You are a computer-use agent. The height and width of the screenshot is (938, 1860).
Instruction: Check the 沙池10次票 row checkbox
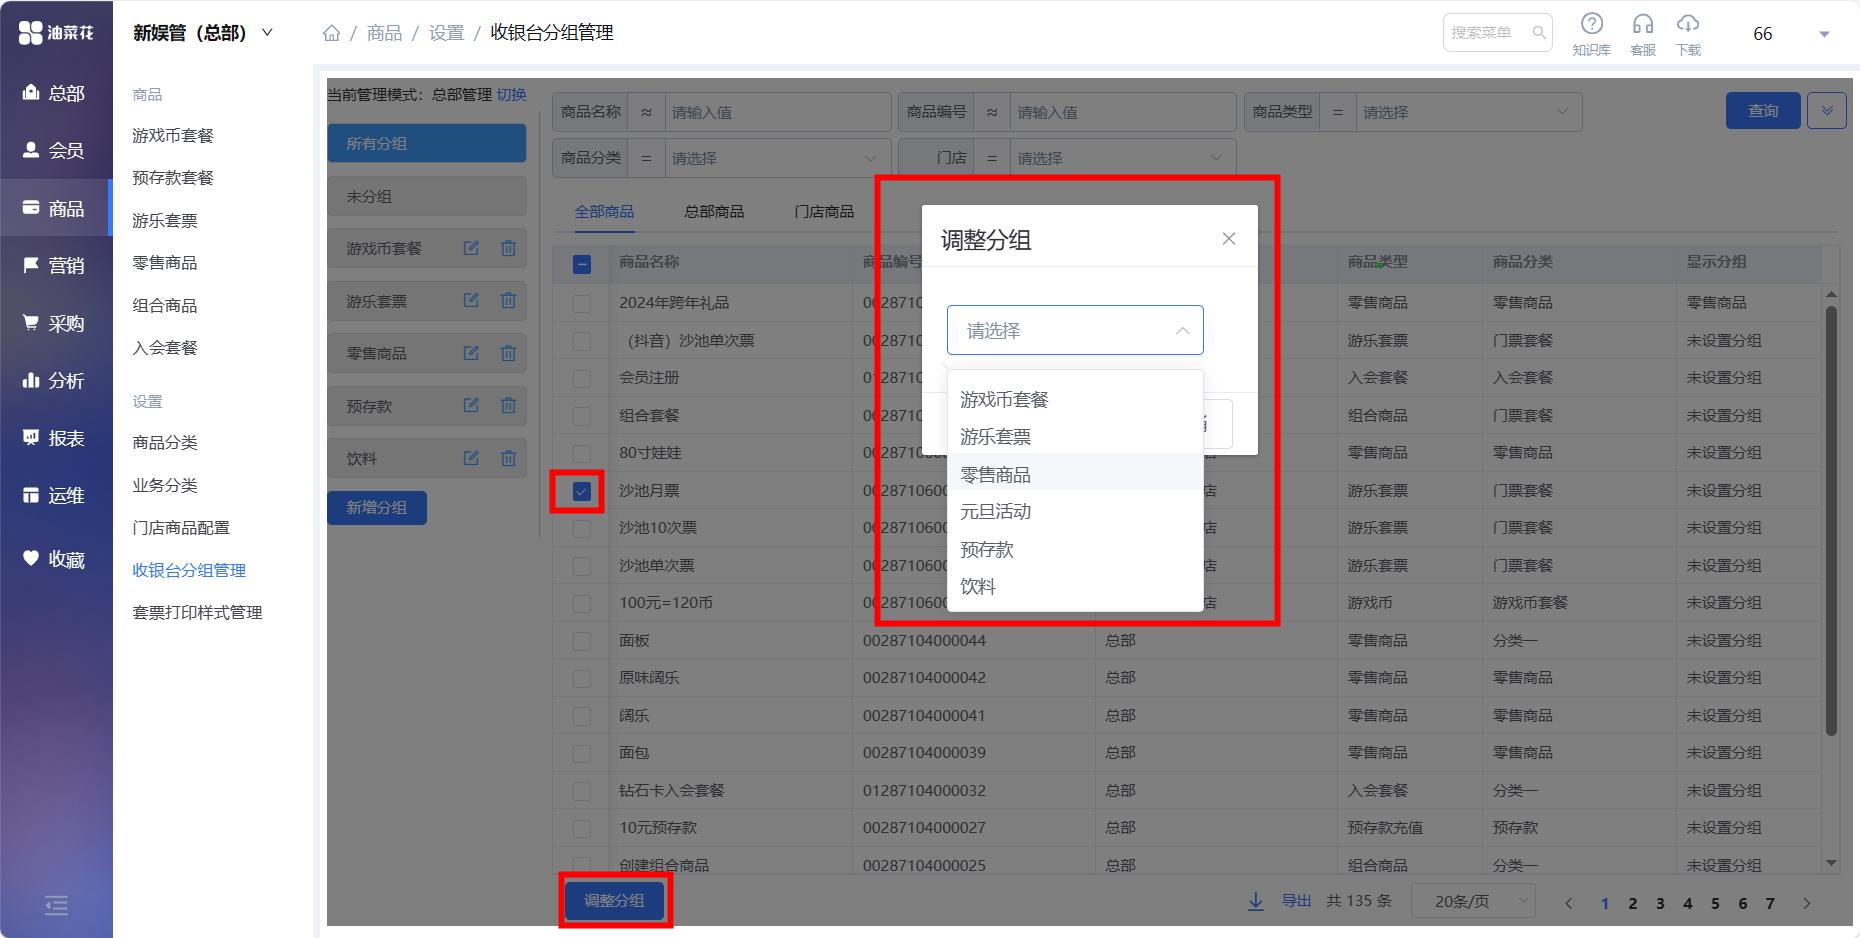pos(582,529)
